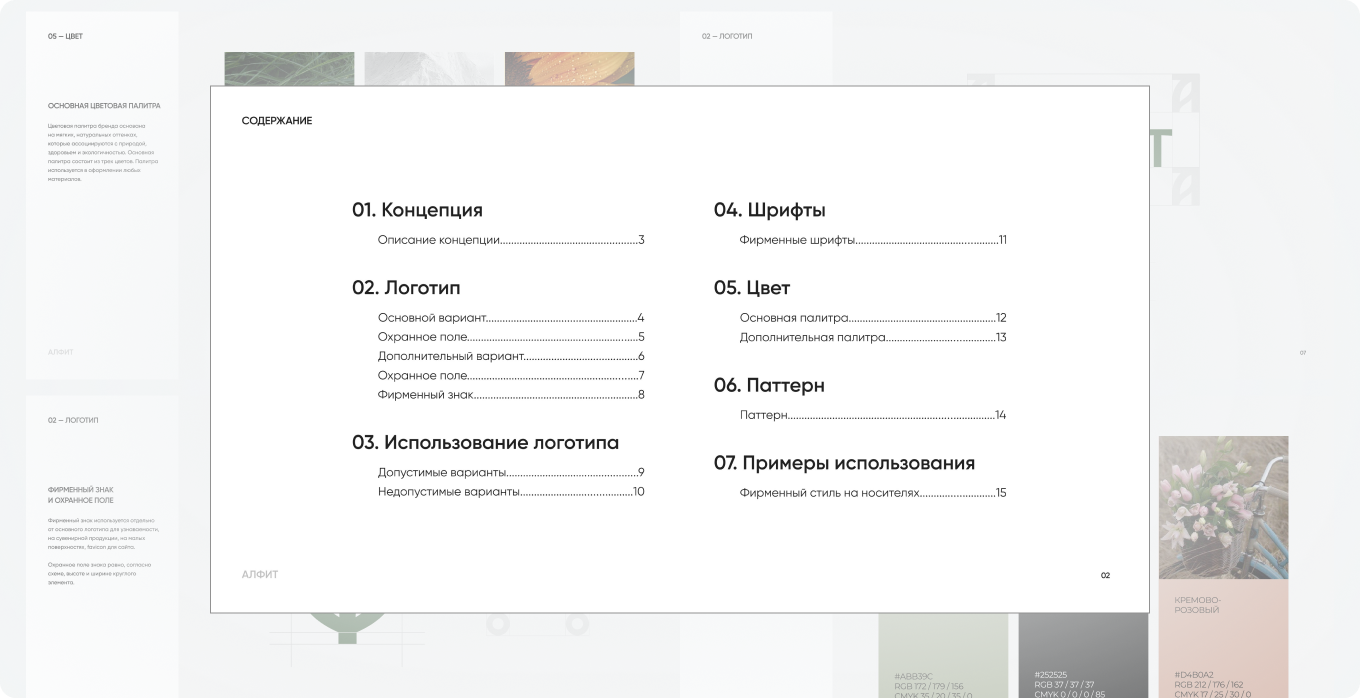Click the sunflower photo thumbnail in the background
1360x698 pixels.
click(x=569, y=69)
